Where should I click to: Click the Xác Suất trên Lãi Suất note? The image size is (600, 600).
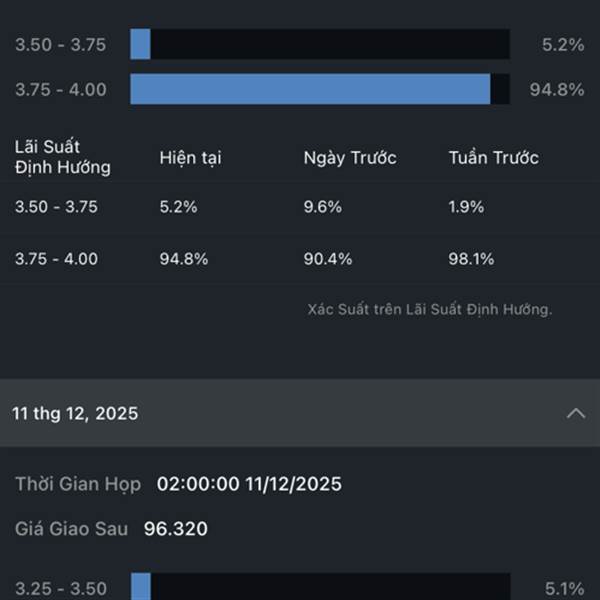point(429,310)
